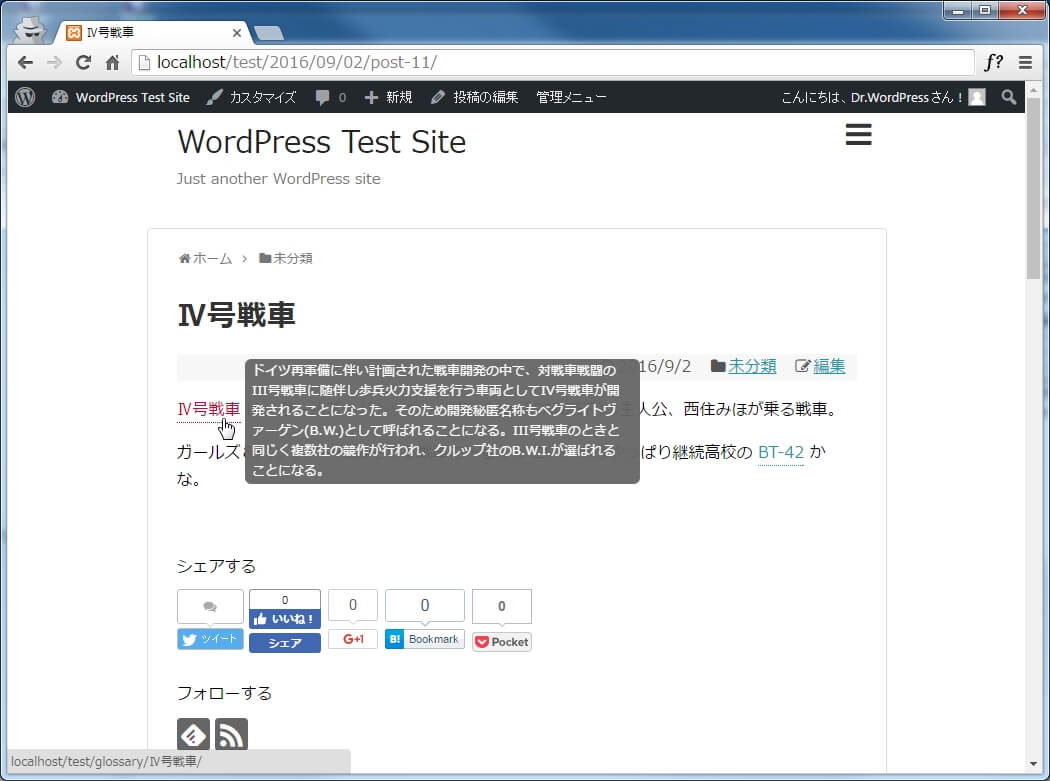Click the WordPress logo in admin bar
1050x781 pixels.
coord(25,97)
